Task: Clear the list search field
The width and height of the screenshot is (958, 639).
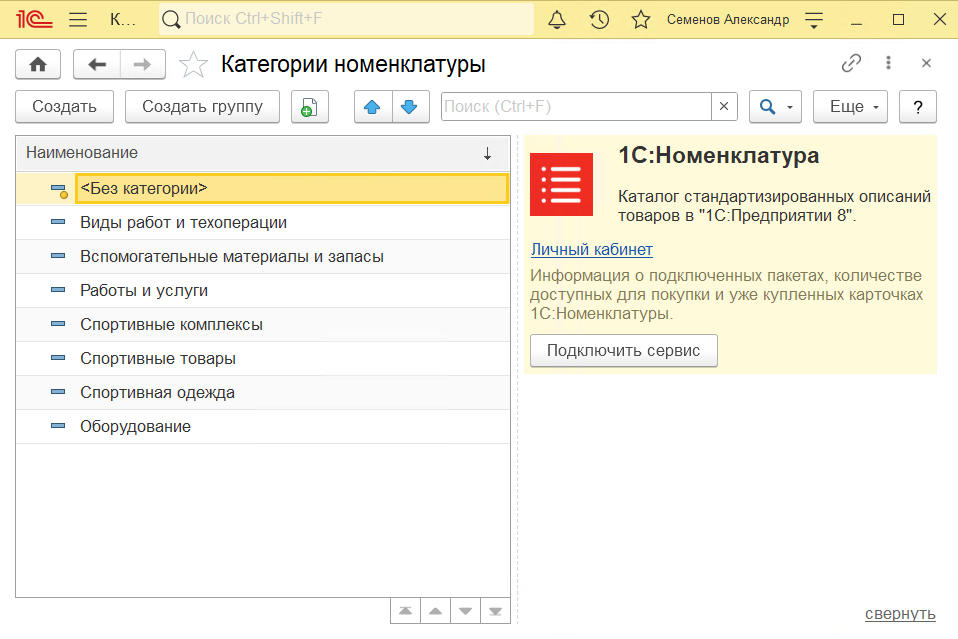Action: click(x=724, y=107)
